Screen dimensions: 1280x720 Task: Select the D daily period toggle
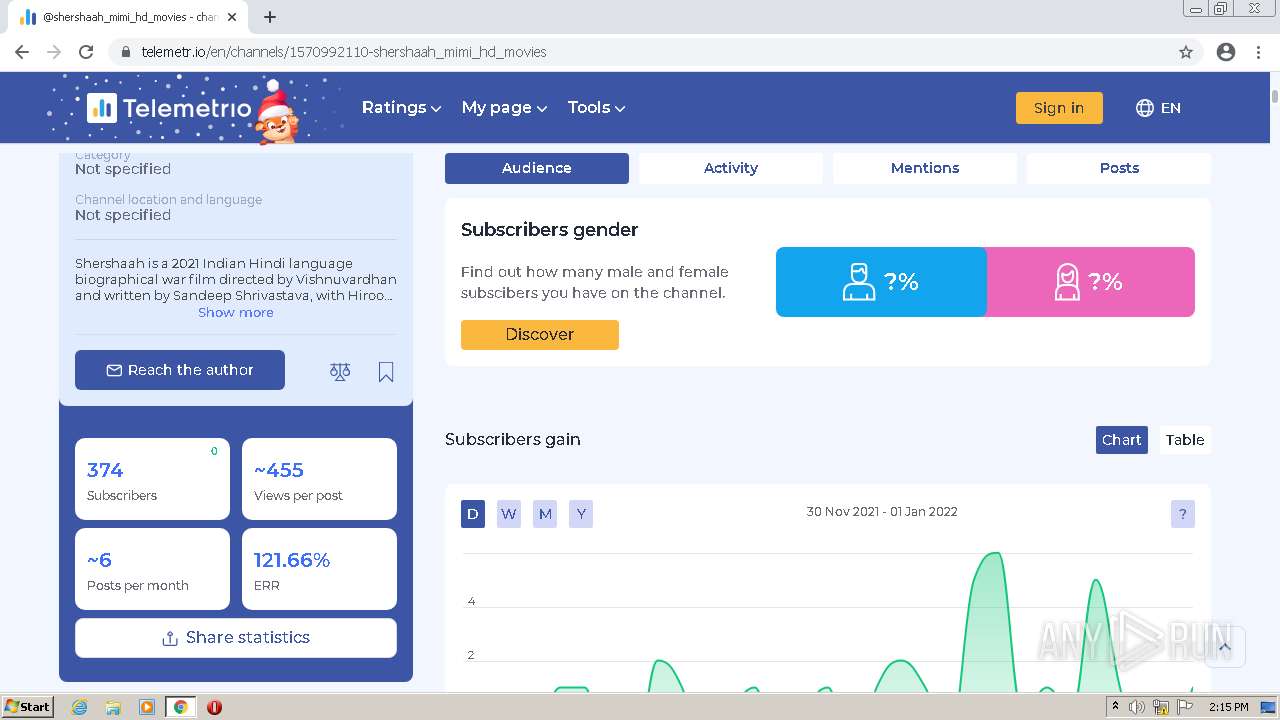[473, 514]
